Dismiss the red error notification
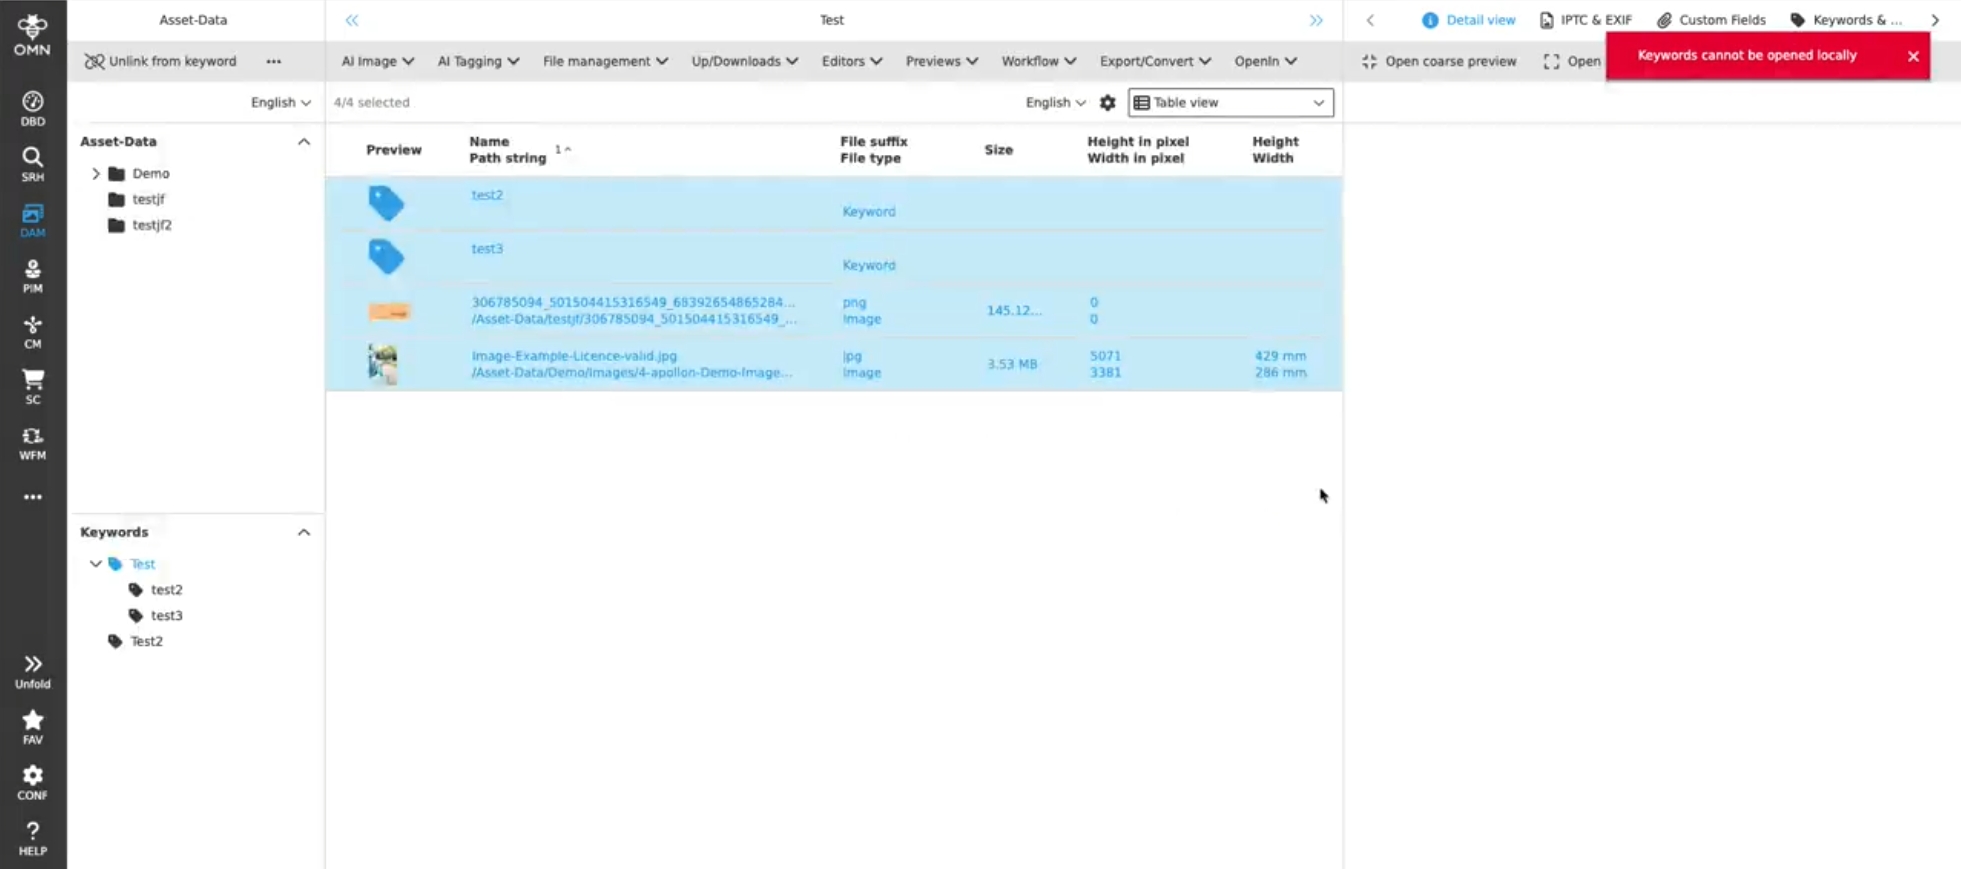 click(1912, 56)
